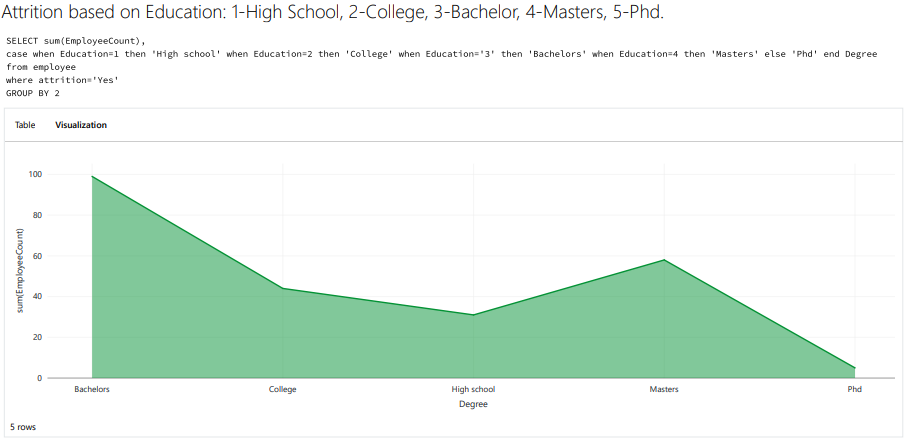
Task: Click the GROUP BY 2 query line
Action: coord(33,93)
